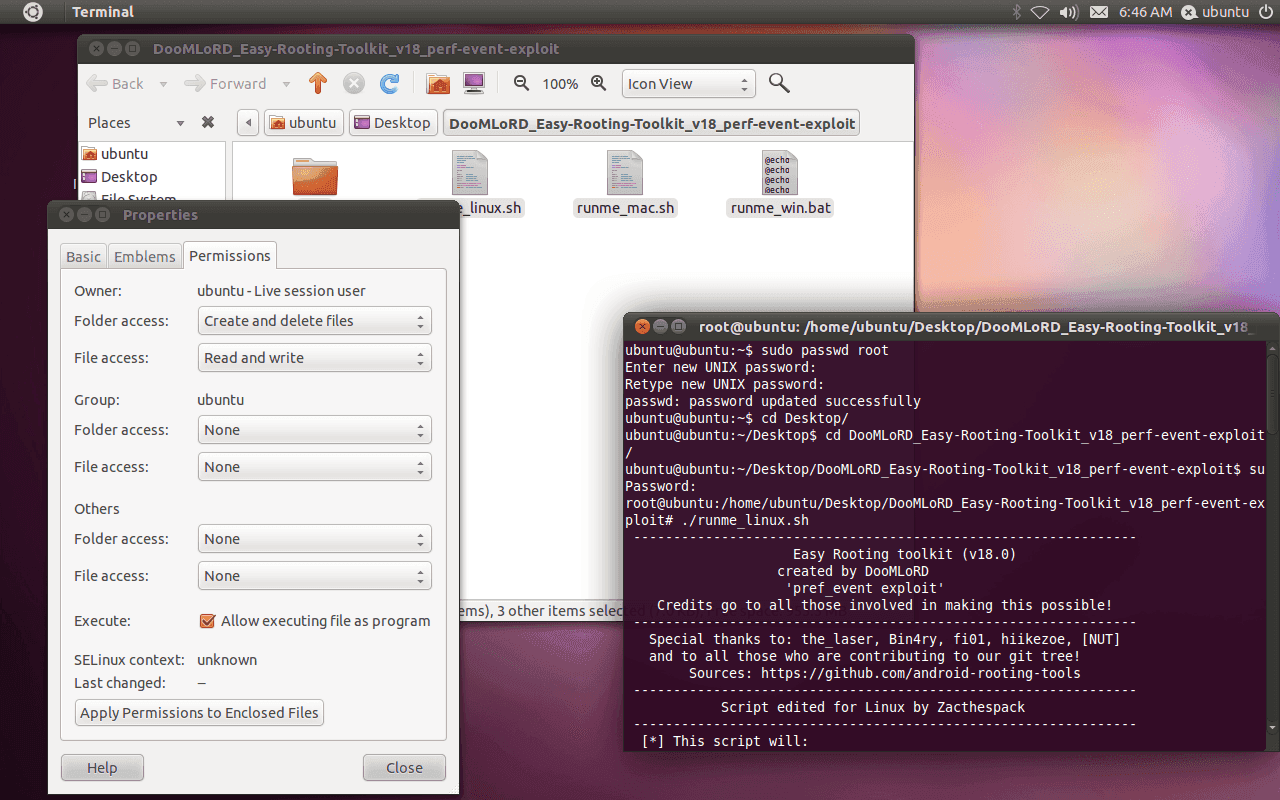Expand the Places sidebar selector dropdown
1280x800 pixels.
(x=180, y=123)
